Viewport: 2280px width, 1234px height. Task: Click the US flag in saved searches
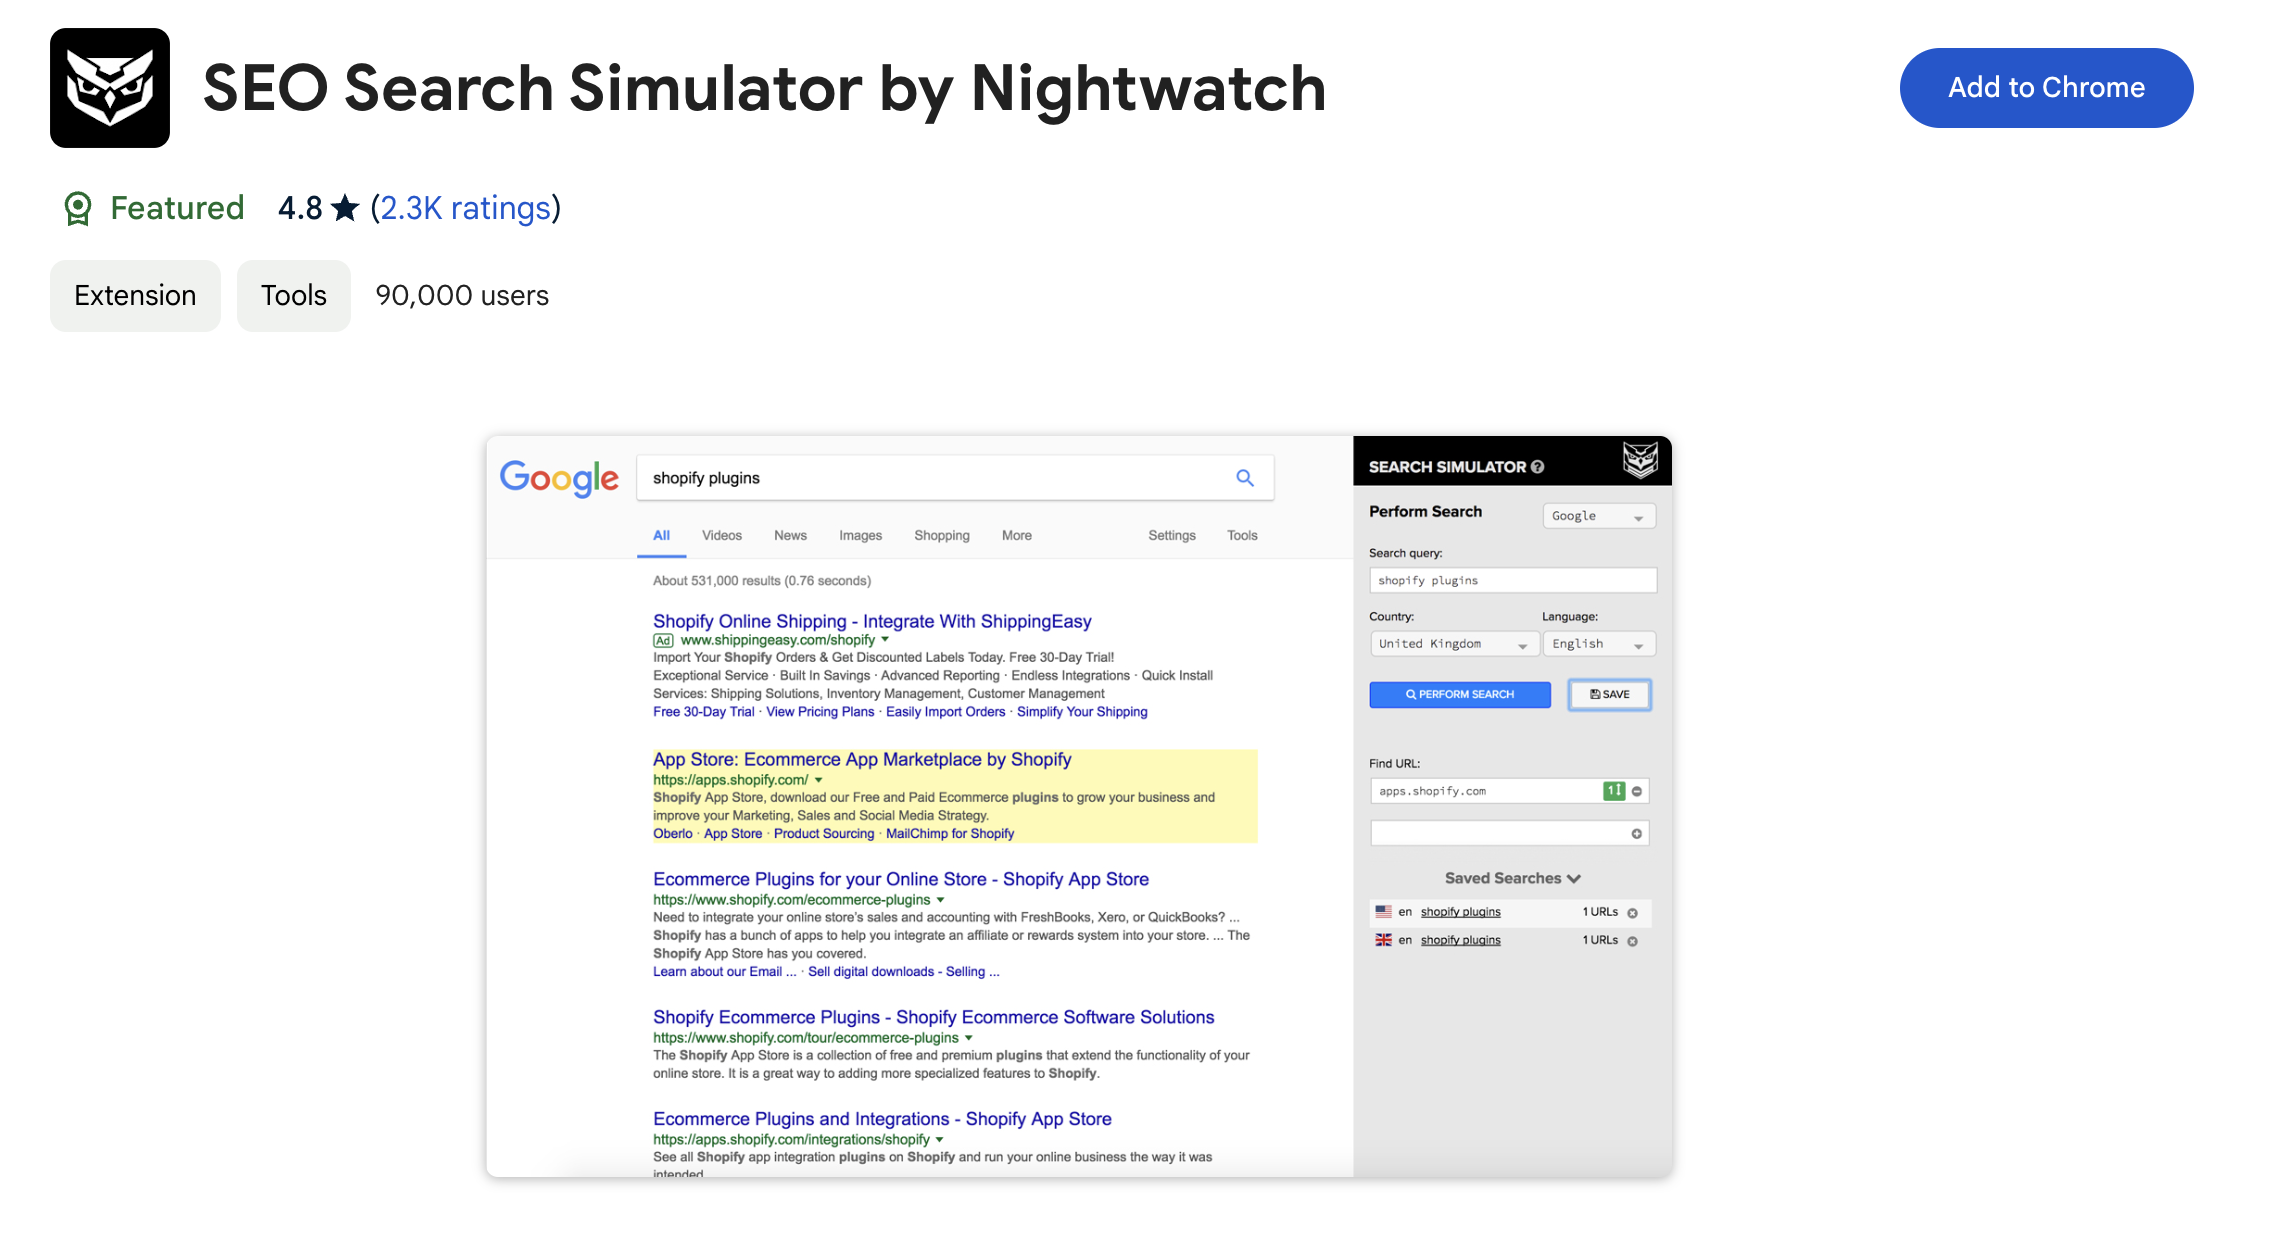(1384, 912)
